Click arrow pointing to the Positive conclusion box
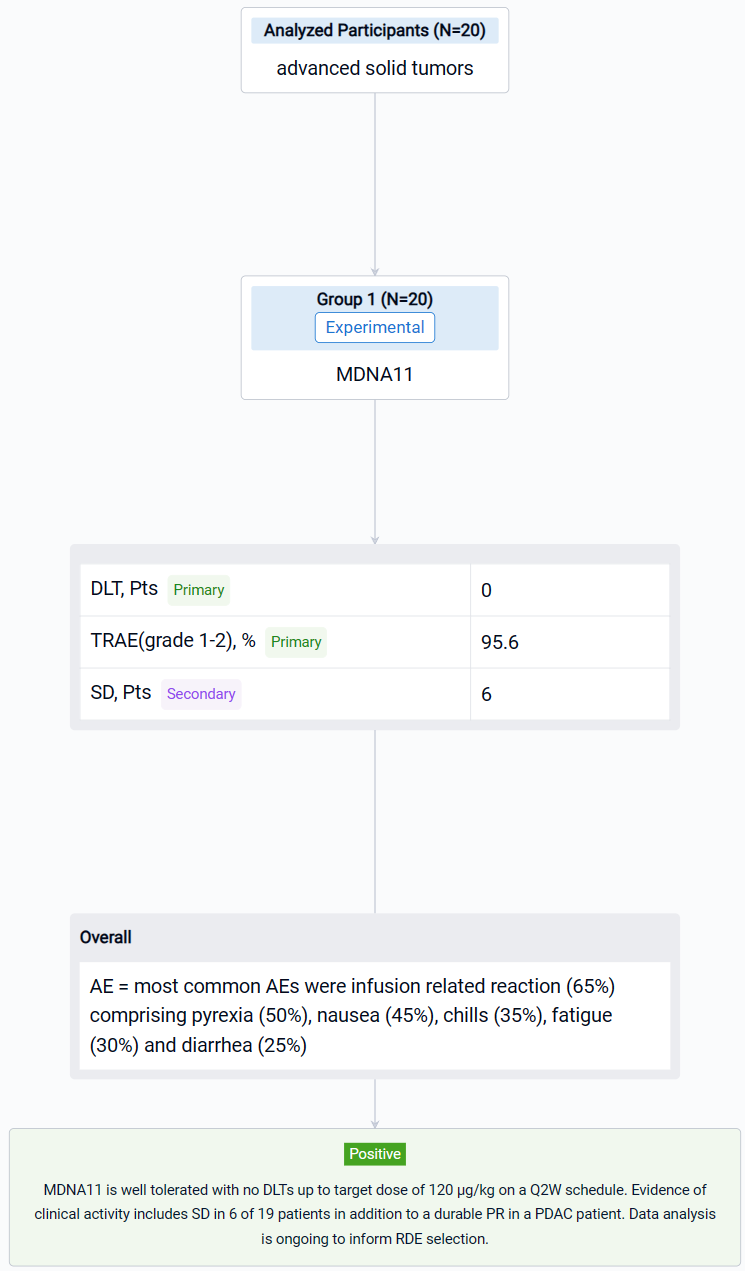Viewport: 745px width, 1271px height. click(x=375, y=1104)
